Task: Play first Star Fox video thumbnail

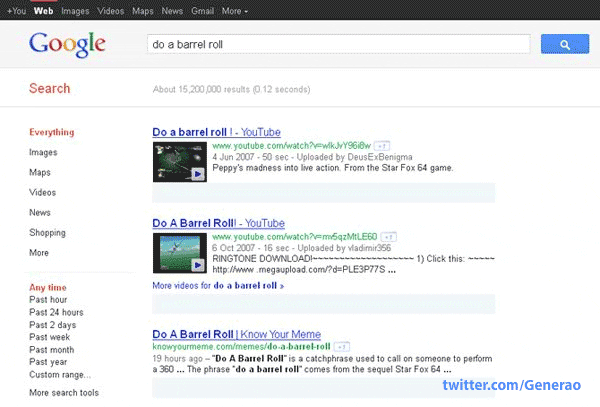Action: (x=180, y=162)
